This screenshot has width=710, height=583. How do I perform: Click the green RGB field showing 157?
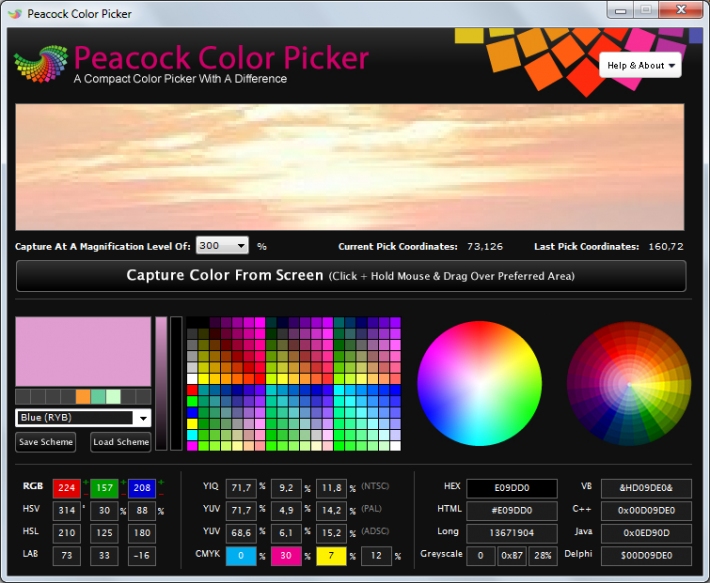(104, 488)
